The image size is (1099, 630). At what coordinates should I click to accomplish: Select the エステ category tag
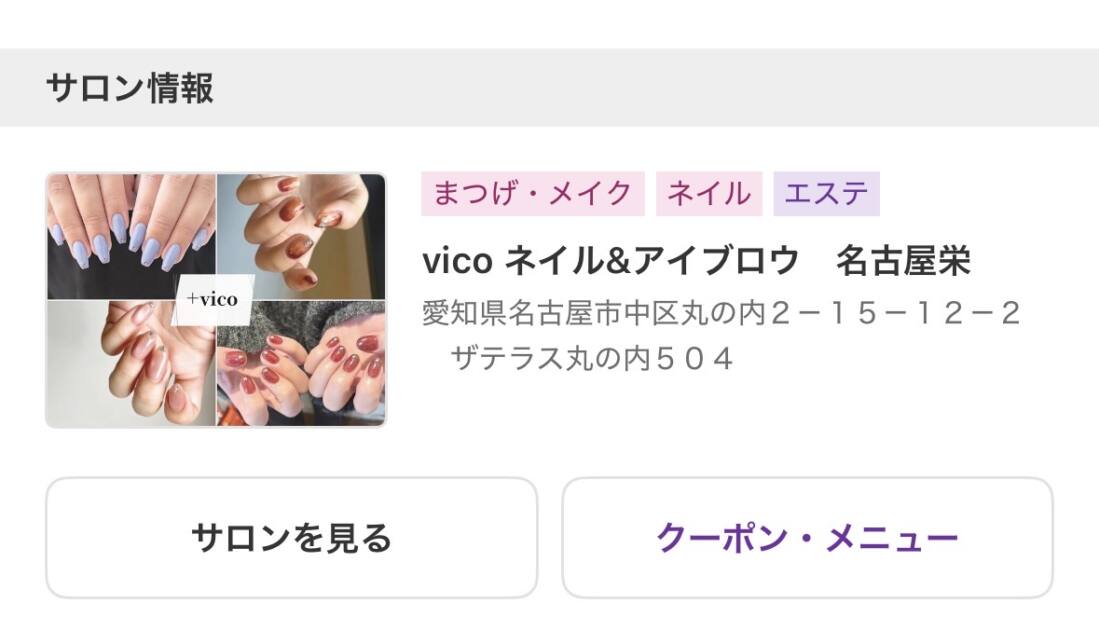pyautogui.click(x=826, y=193)
